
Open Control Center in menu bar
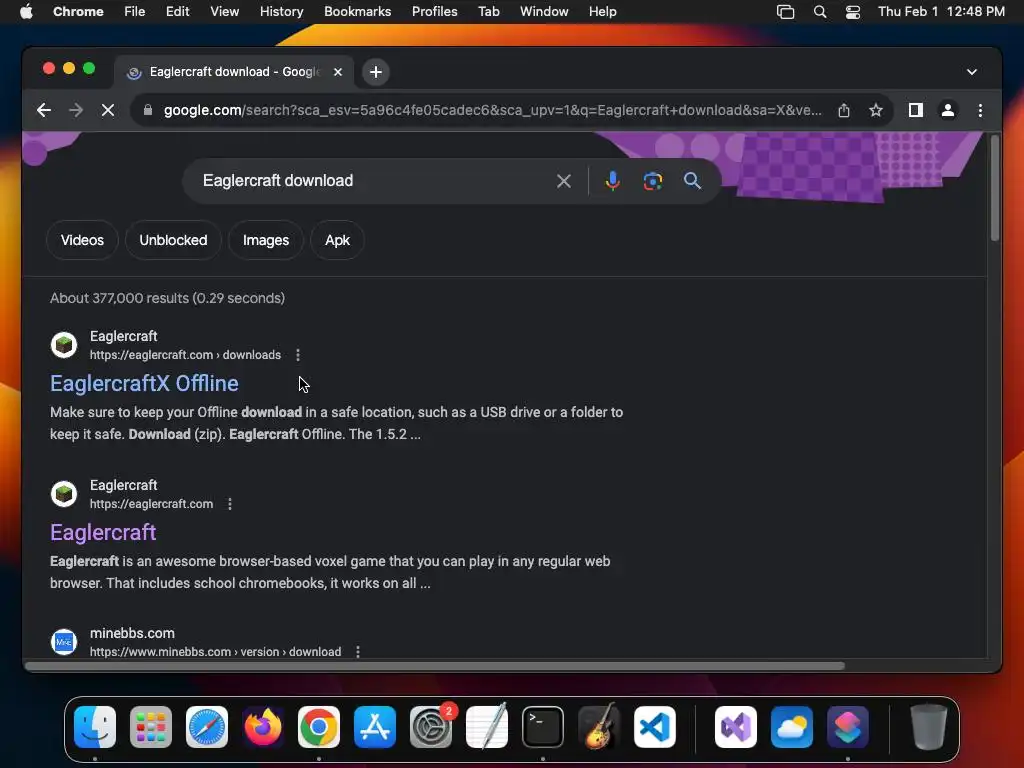click(852, 12)
